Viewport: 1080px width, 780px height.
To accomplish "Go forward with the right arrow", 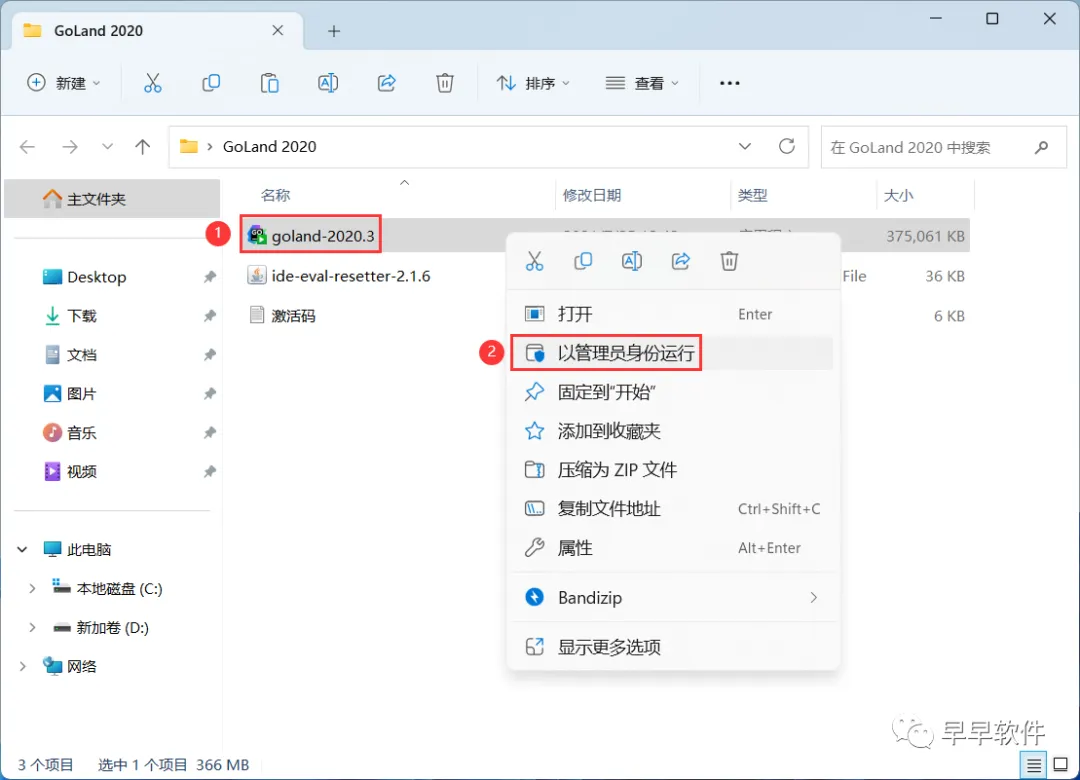I will click(x=70, y=147).
